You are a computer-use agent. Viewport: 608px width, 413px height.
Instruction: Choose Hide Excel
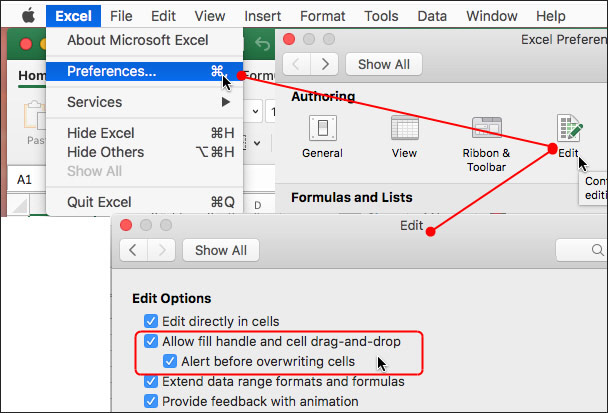[x=144, y=133]
